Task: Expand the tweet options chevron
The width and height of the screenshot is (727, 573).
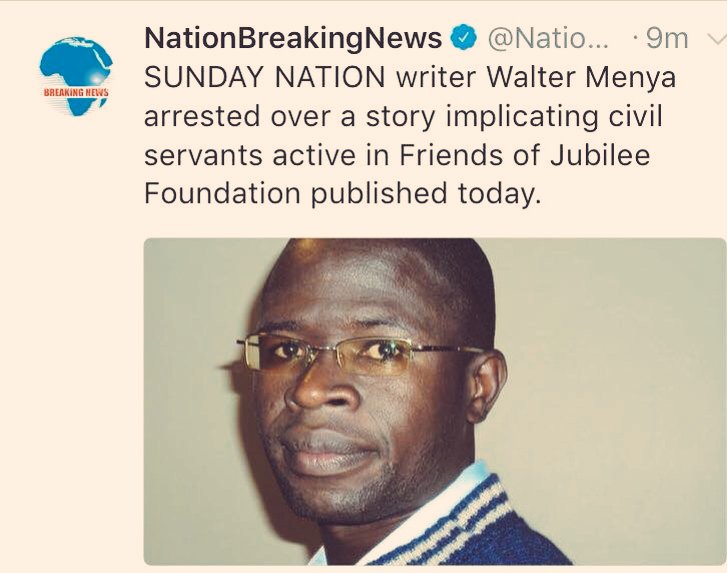Action: (717, 38)
